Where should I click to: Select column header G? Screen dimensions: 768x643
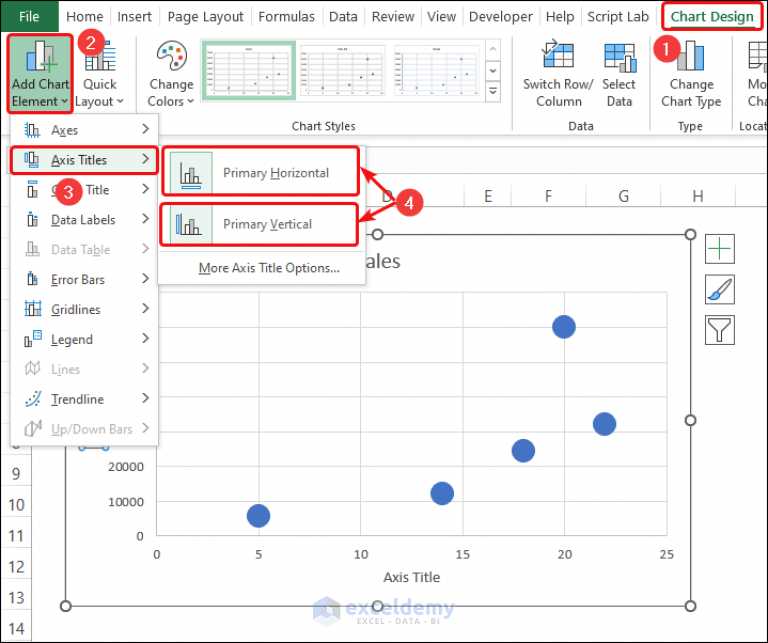[623, 196]
